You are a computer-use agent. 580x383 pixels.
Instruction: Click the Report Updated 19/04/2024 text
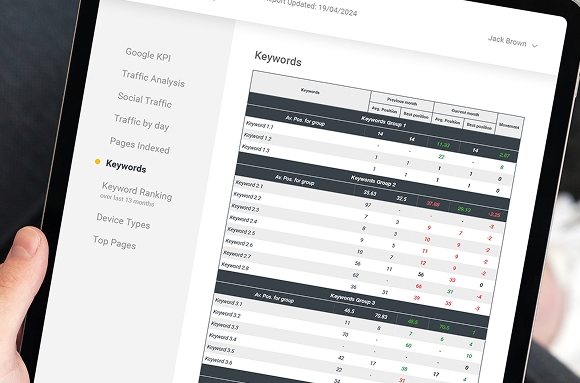[311, 8]
